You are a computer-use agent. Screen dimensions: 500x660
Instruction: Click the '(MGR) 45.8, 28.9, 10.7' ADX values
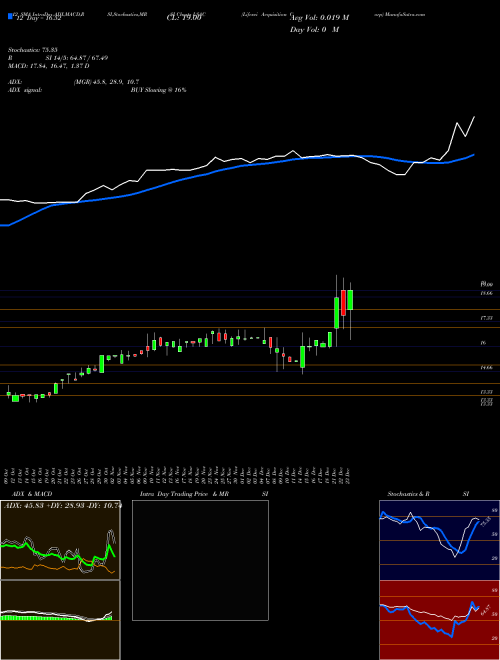[x=106, y=82]
